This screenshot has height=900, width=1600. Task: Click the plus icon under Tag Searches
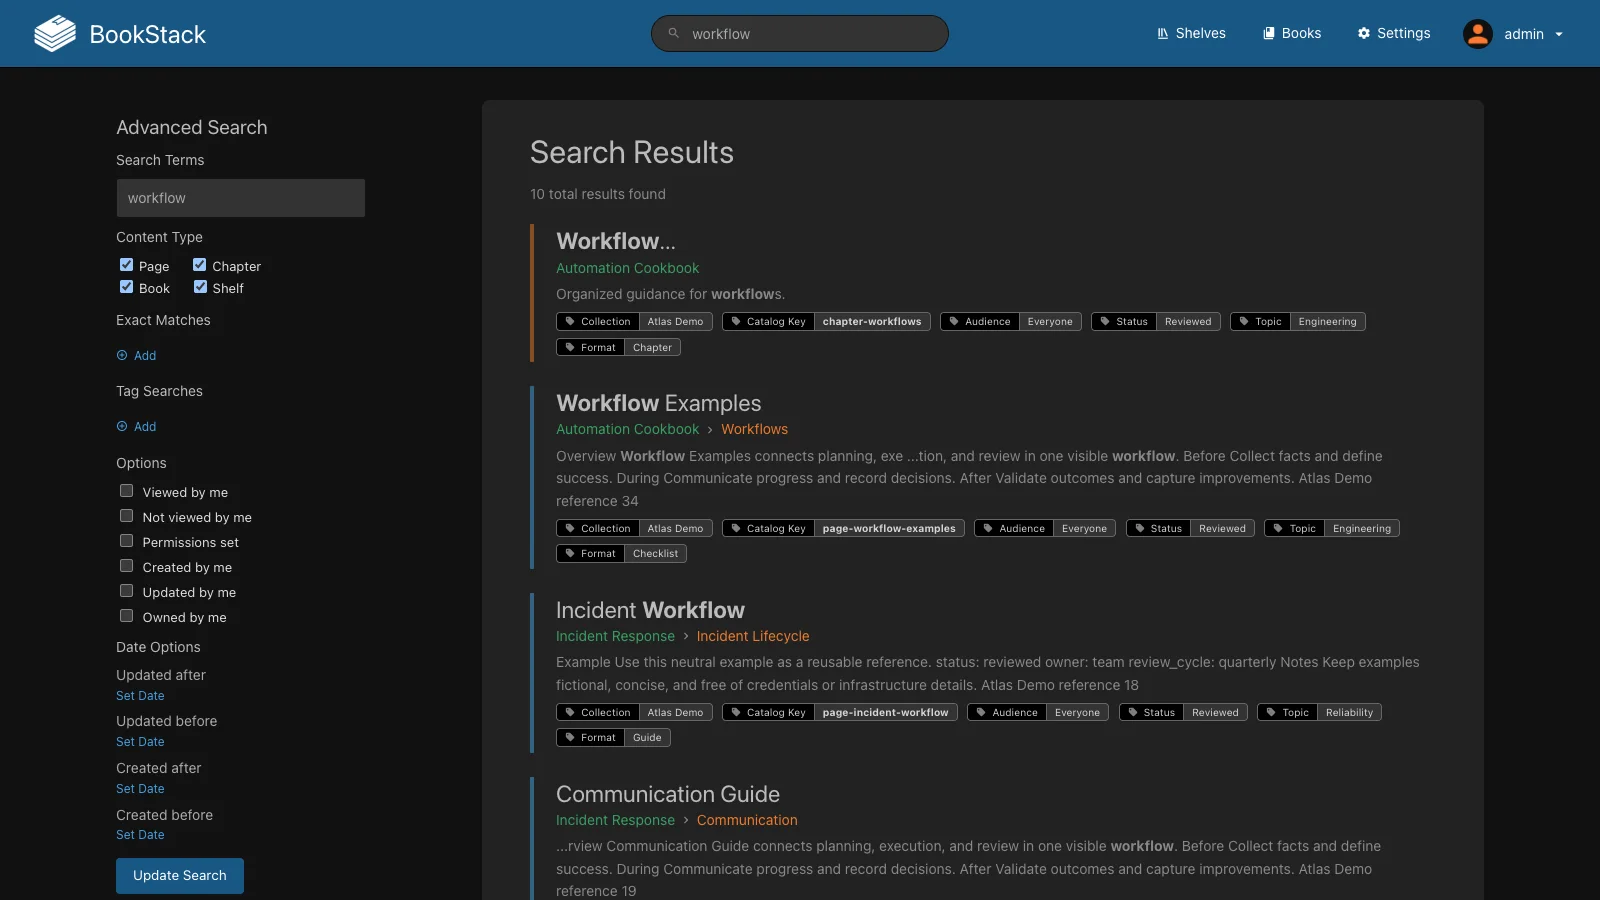coord(122,426)
